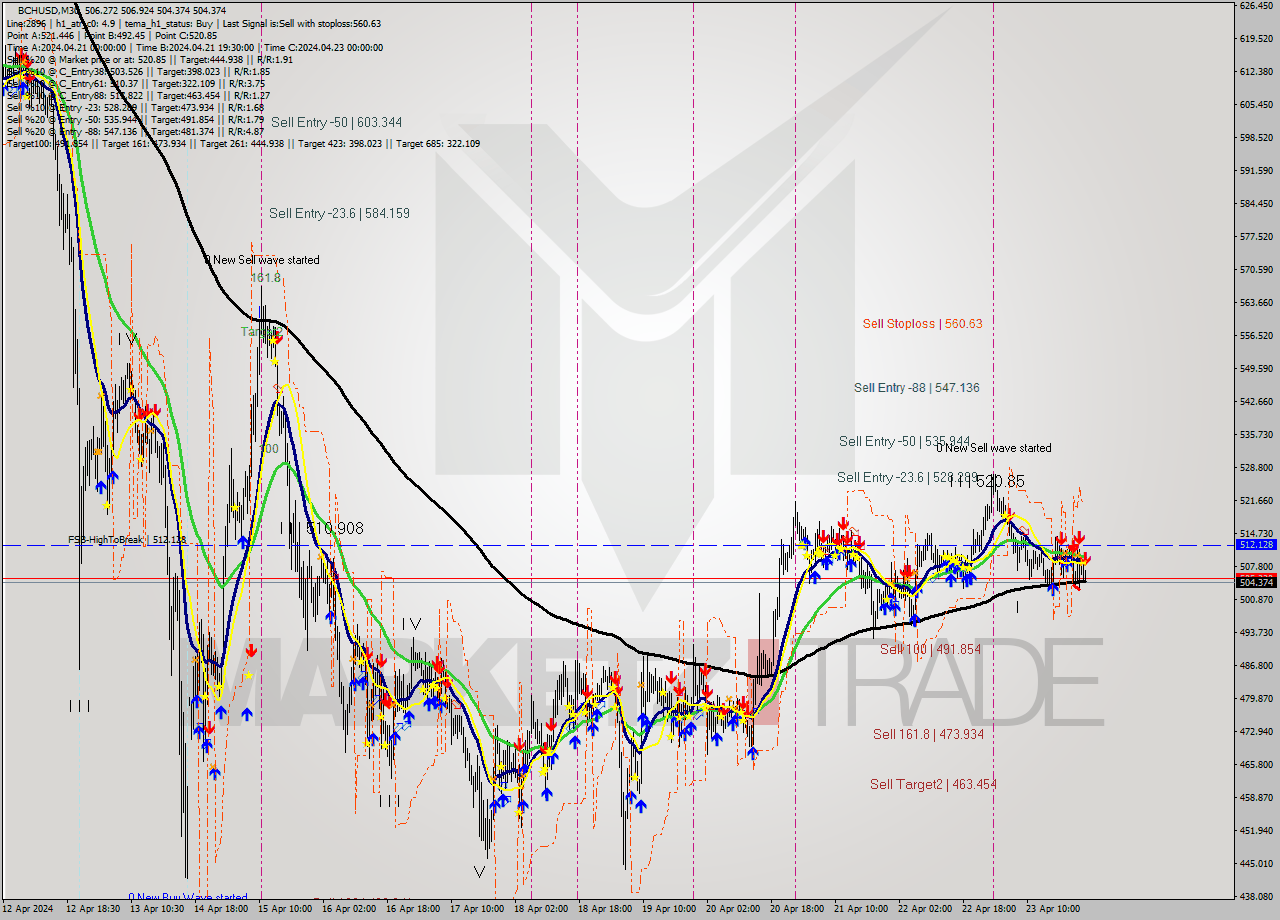1280x920 pixels.
Task: Click the 598.580 price axis value
Action: pyautogui.click(x=1255, y=137)
